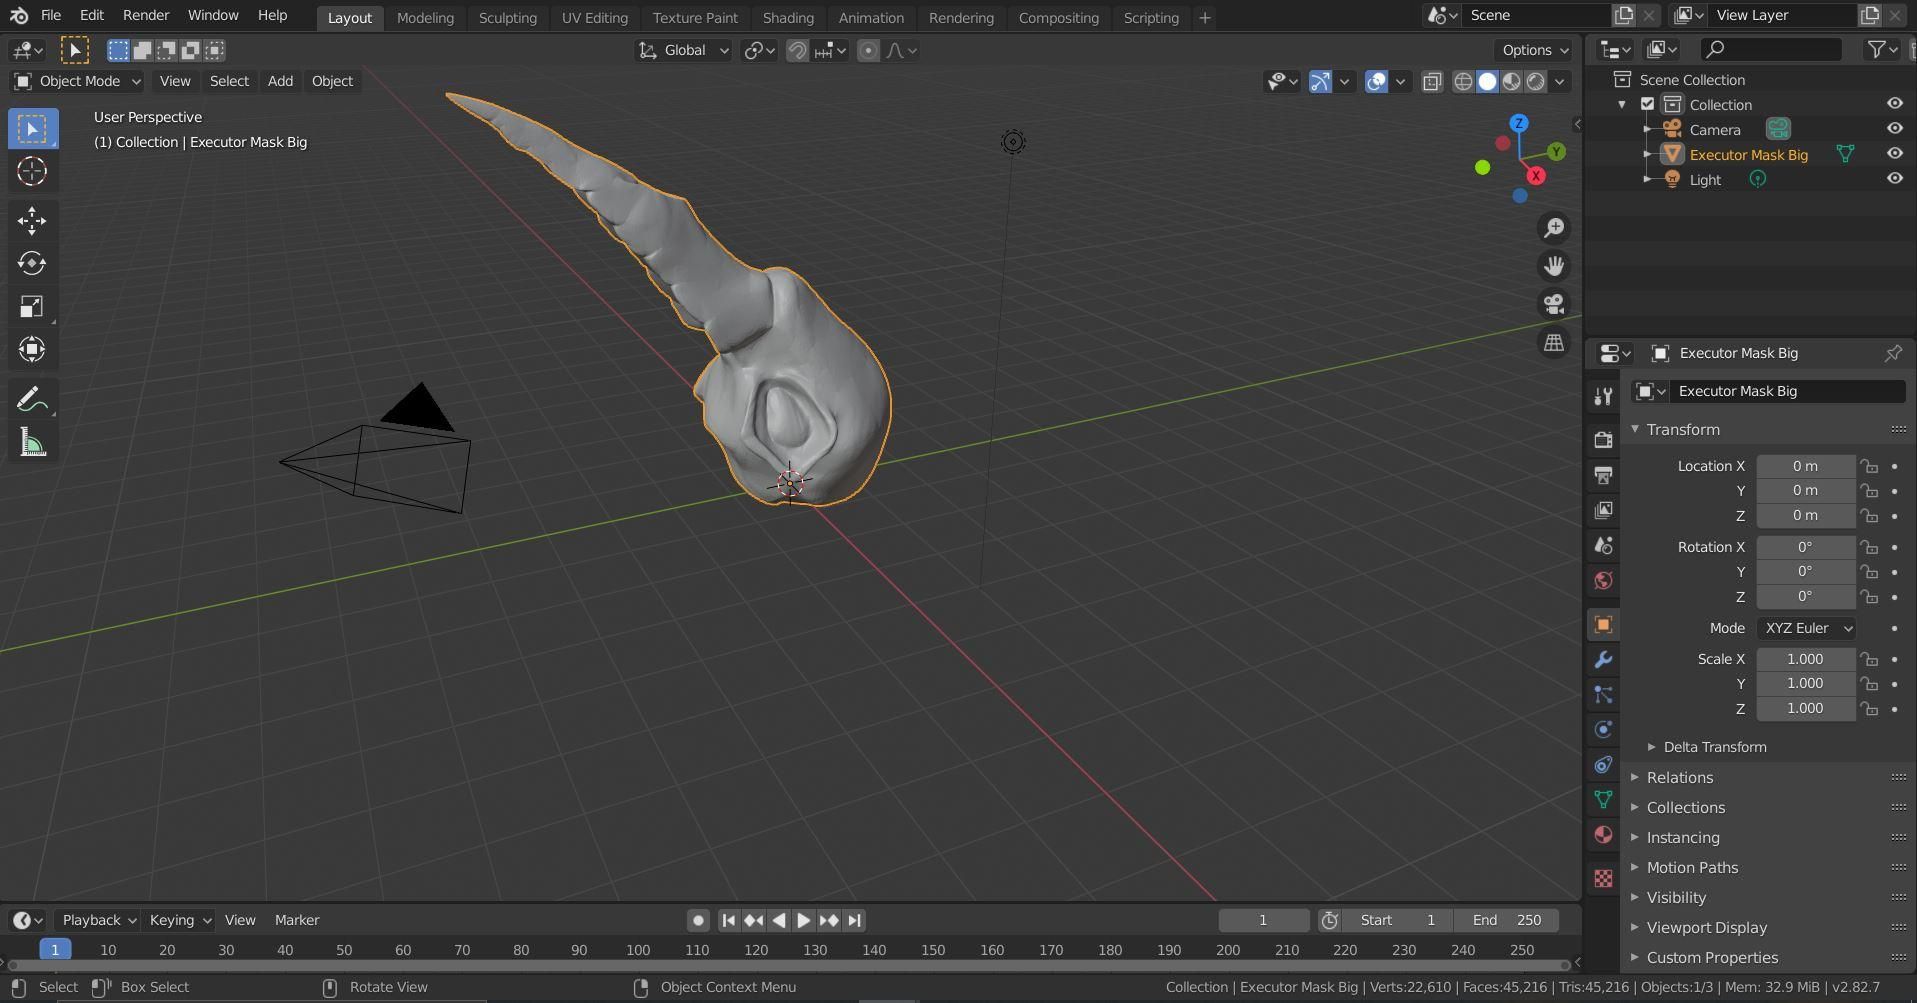Open the World properties tab
Viewport: 1917px width, 1003px height.
[x=1603, y=581]
